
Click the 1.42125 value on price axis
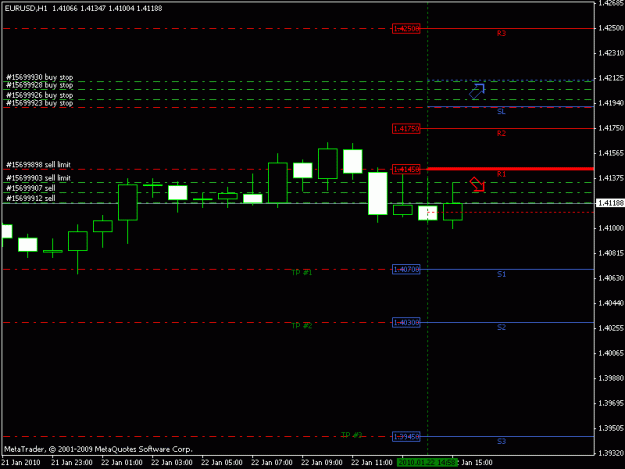point(611,78)
